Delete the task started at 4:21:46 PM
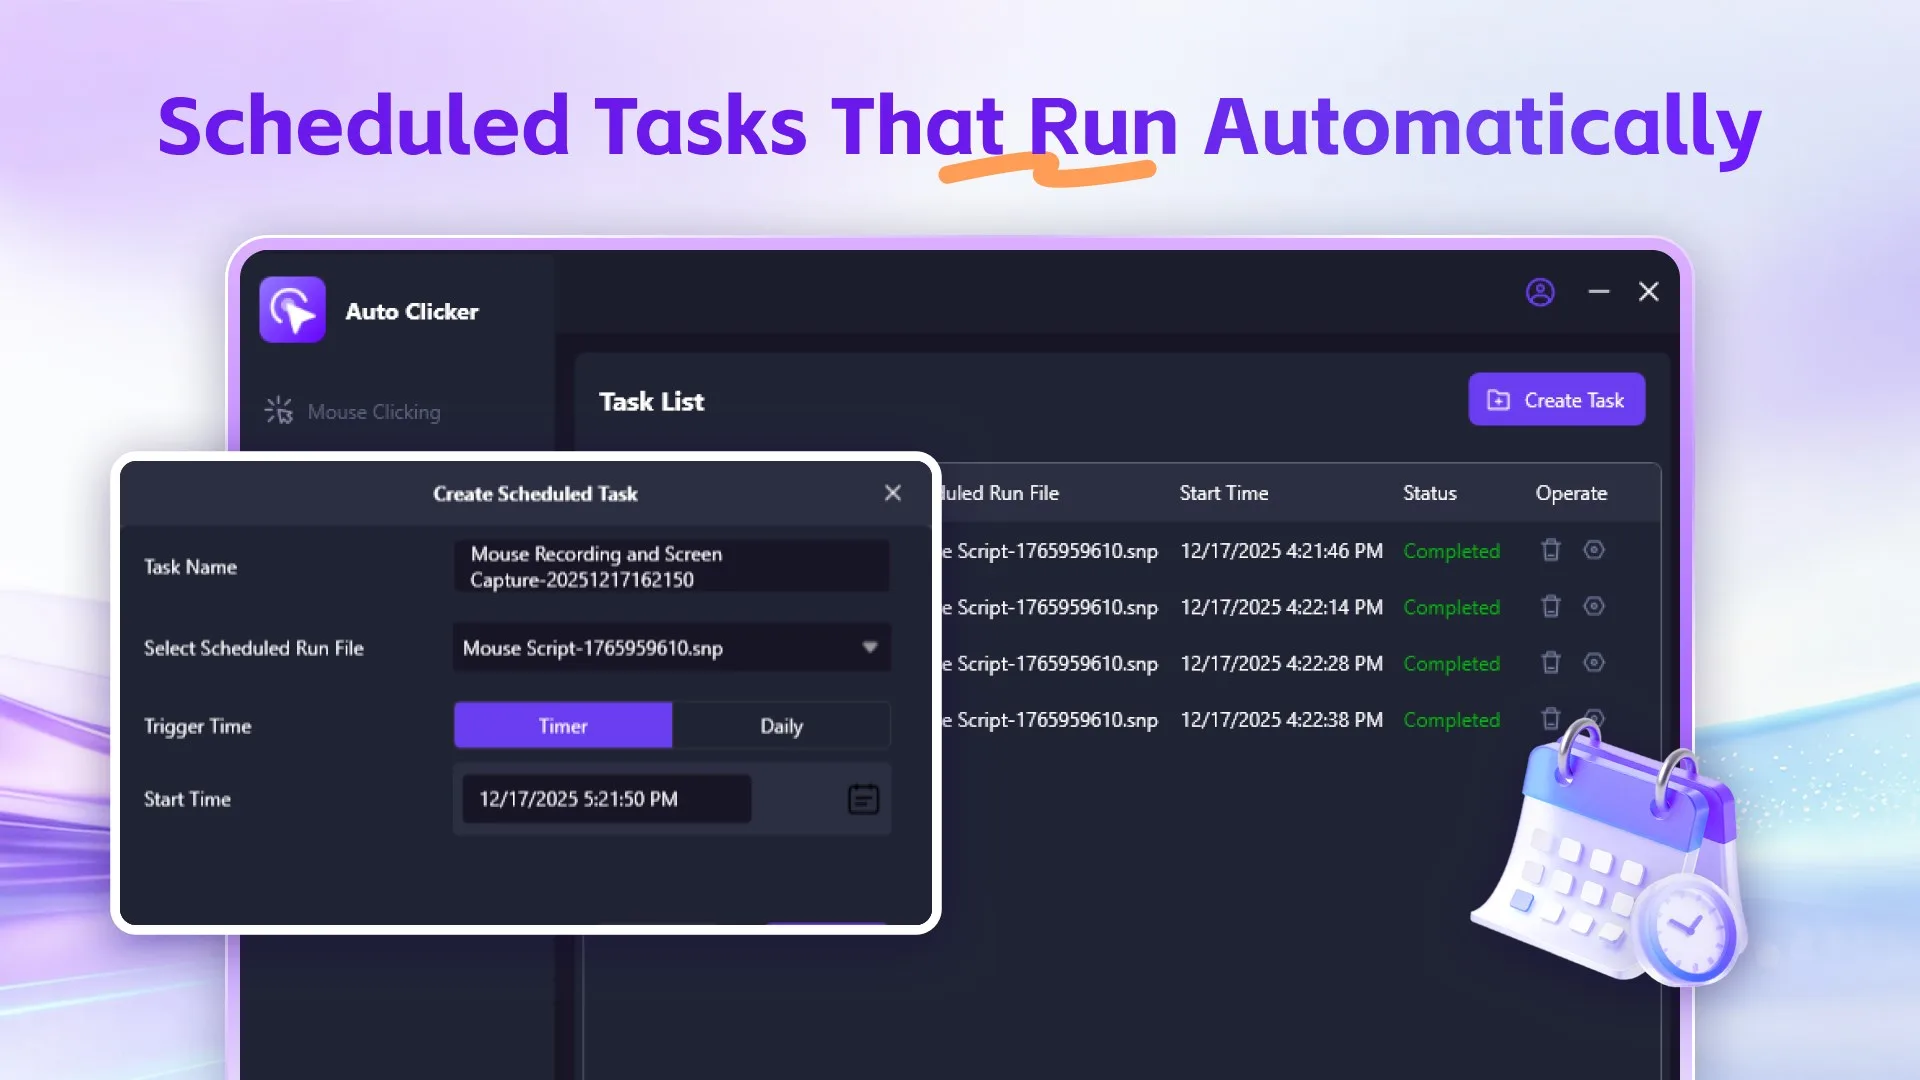Viewport: 1920px width, 1080px height. 1551,550
